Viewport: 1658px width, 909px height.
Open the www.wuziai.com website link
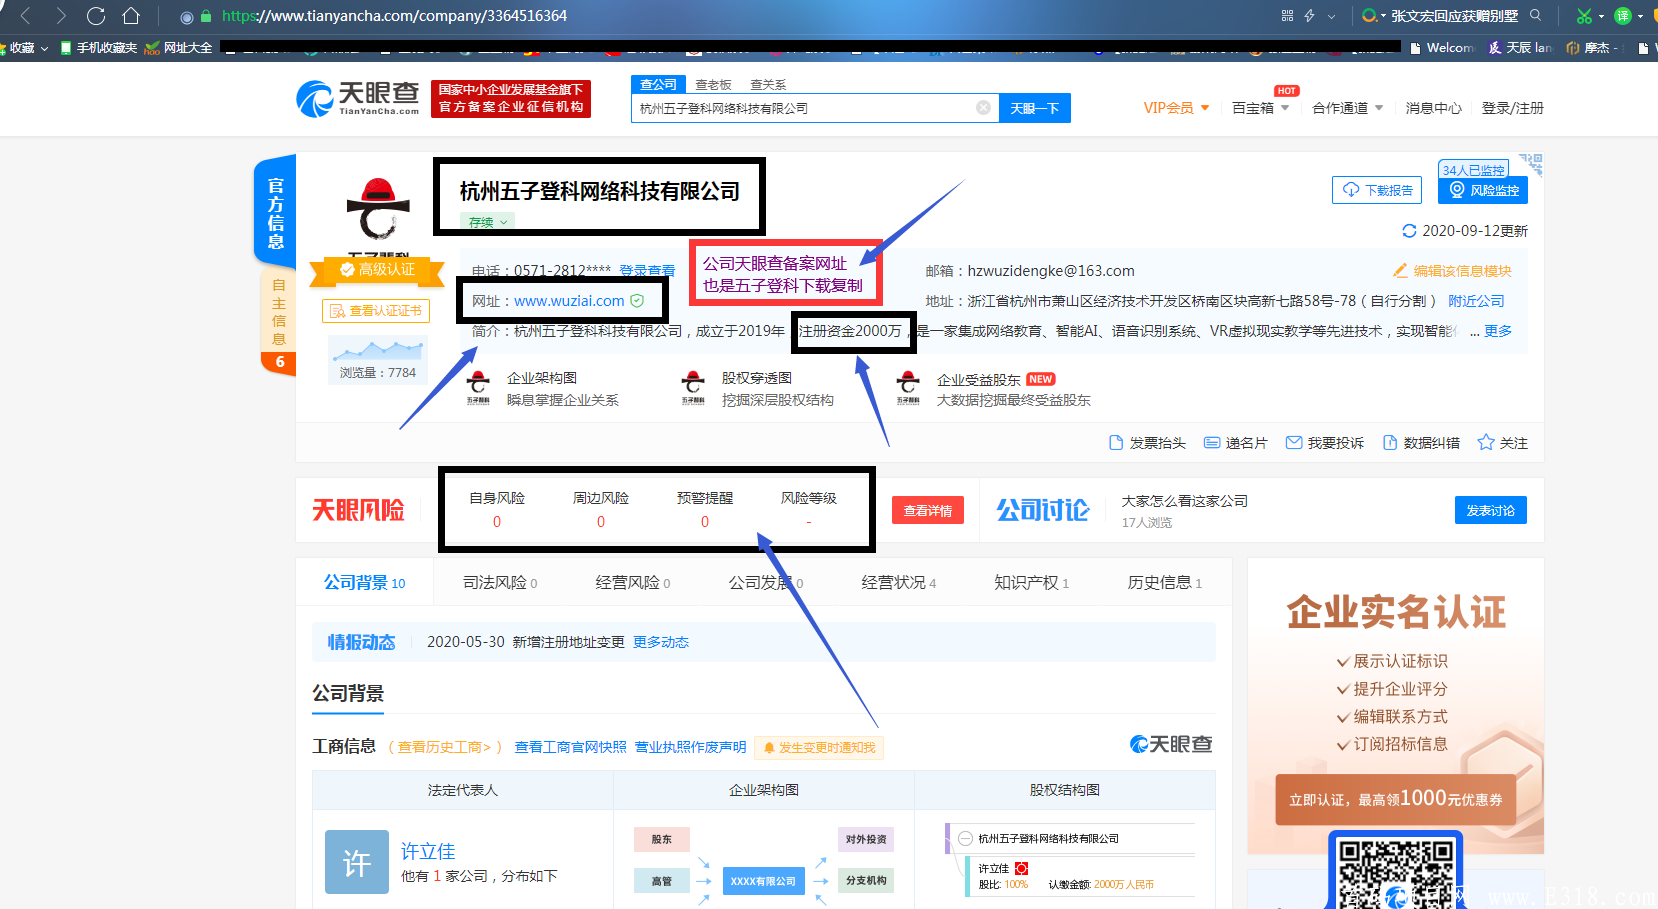[x=571, y=299]
